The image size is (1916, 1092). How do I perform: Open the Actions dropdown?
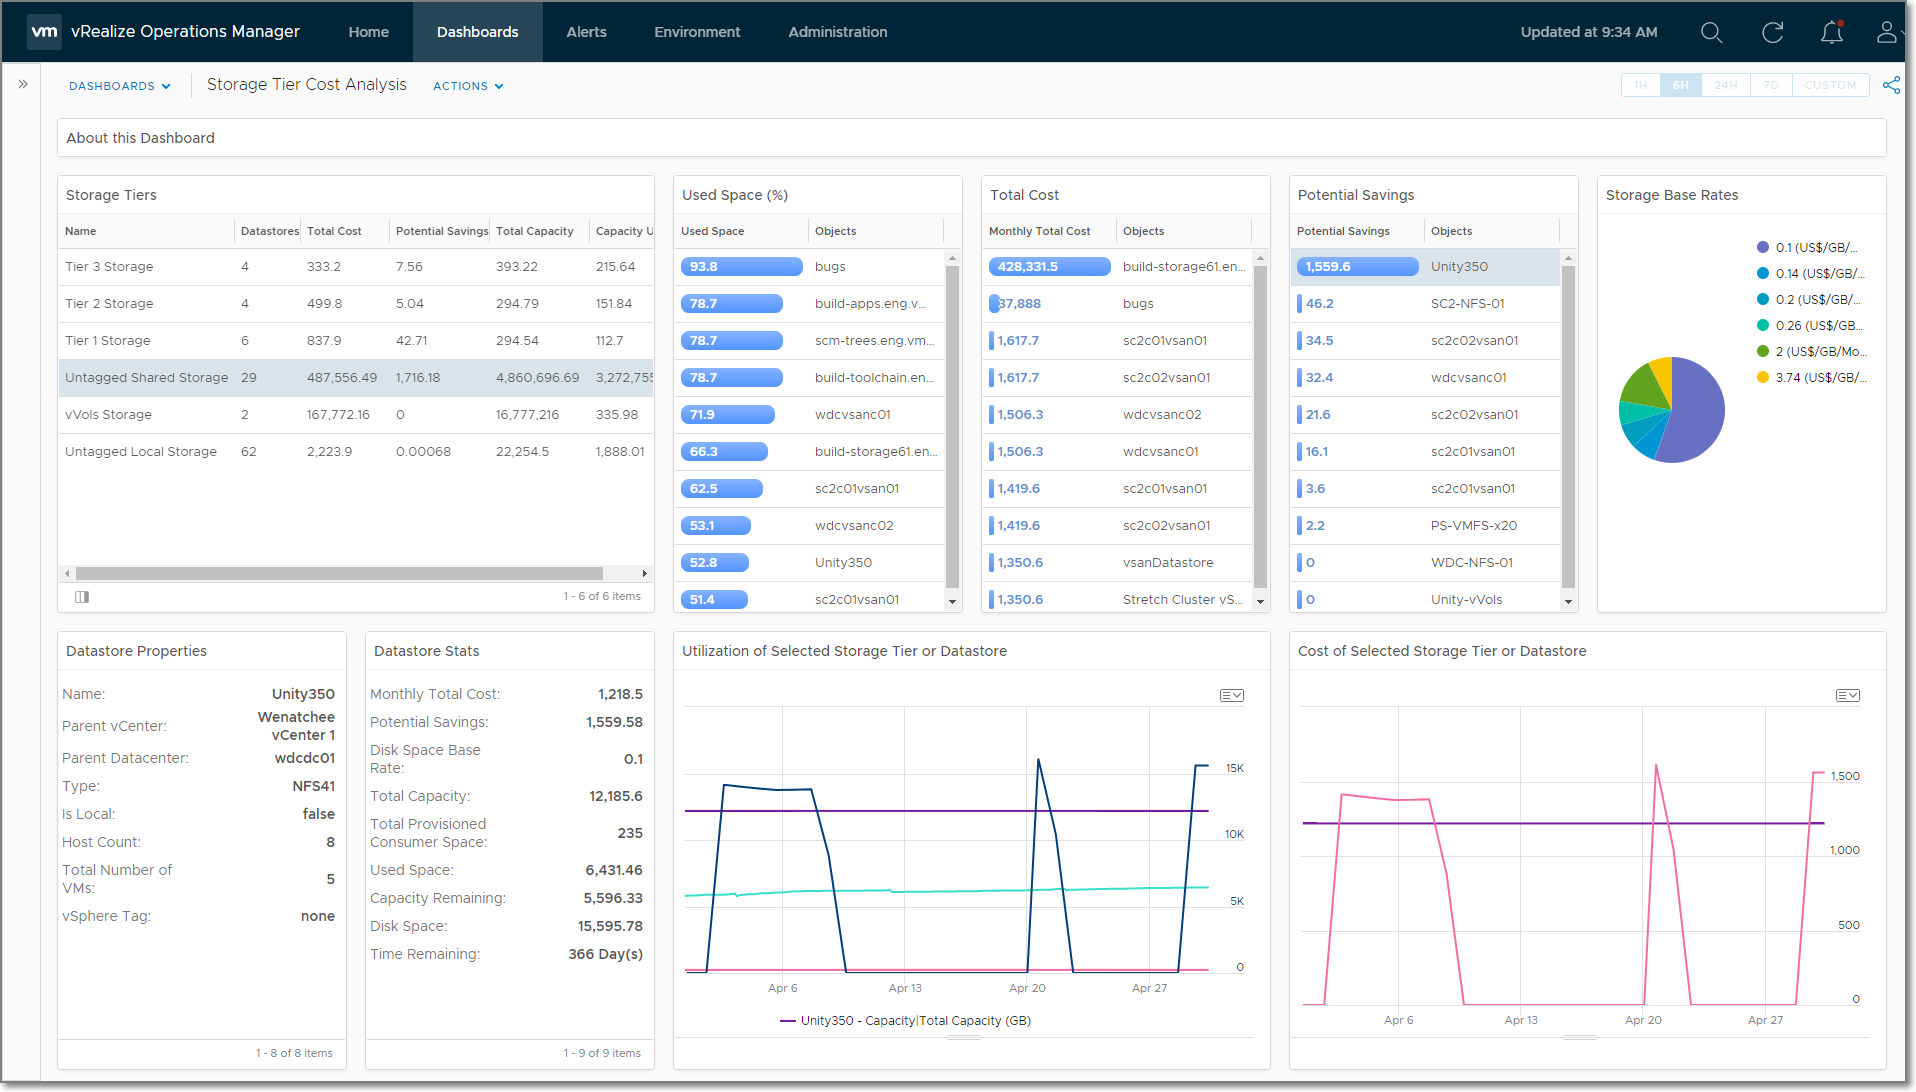tap(468, 86)
